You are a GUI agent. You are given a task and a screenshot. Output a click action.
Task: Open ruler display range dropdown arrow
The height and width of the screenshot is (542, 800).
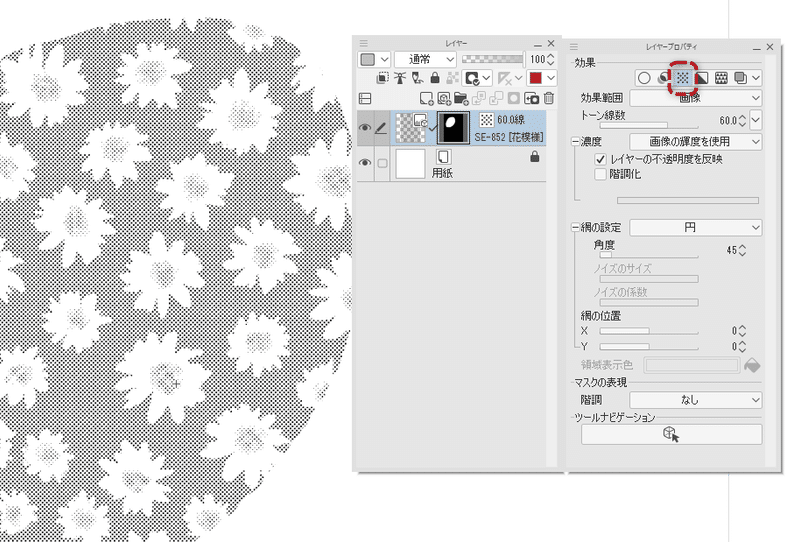[519, 78]
